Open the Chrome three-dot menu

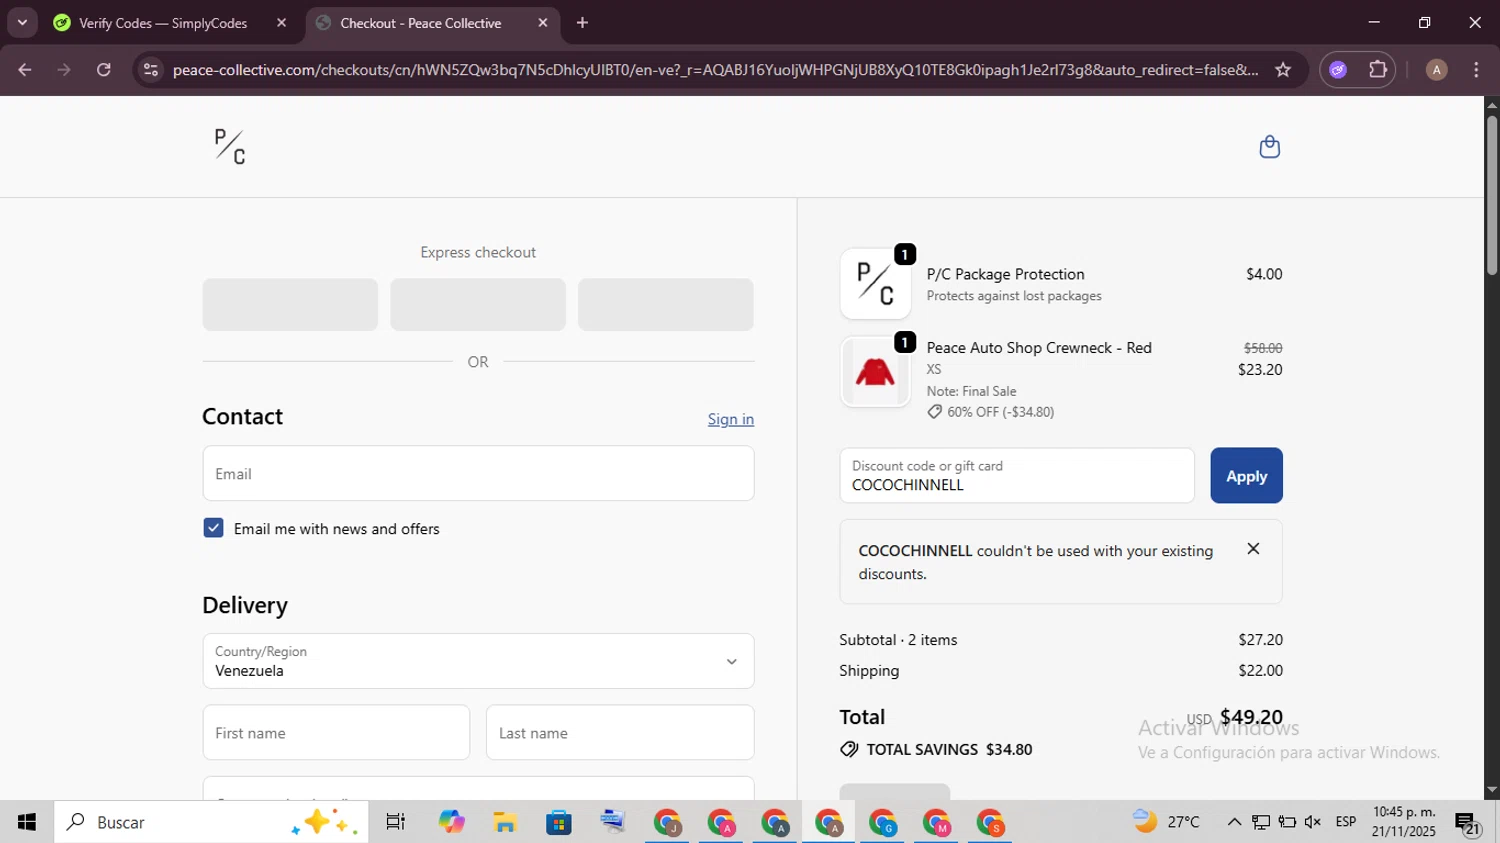pos(1476,70)
